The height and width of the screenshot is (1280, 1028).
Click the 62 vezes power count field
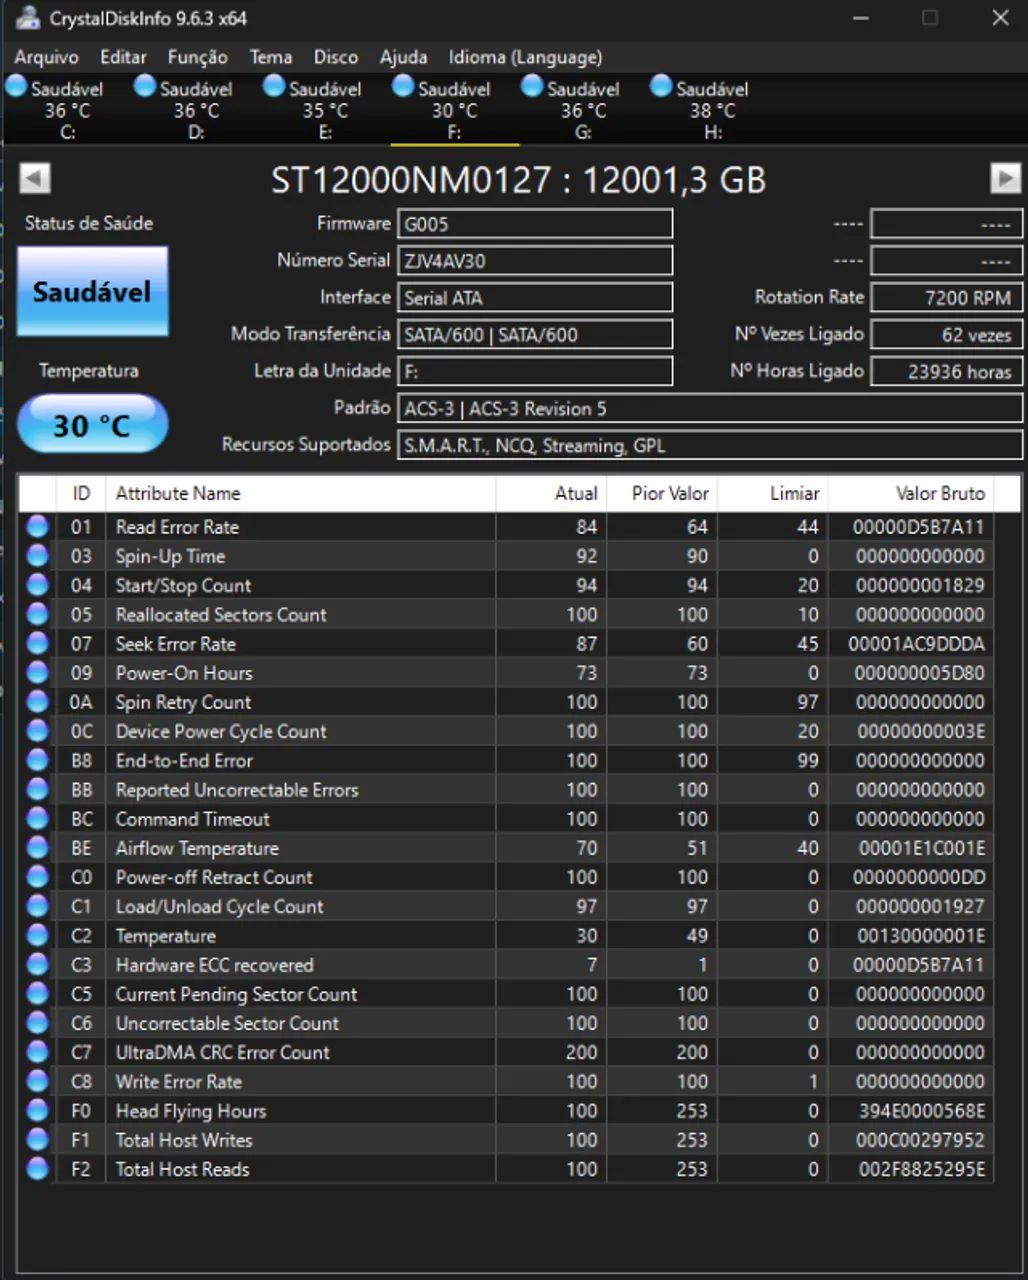[947, 335]
